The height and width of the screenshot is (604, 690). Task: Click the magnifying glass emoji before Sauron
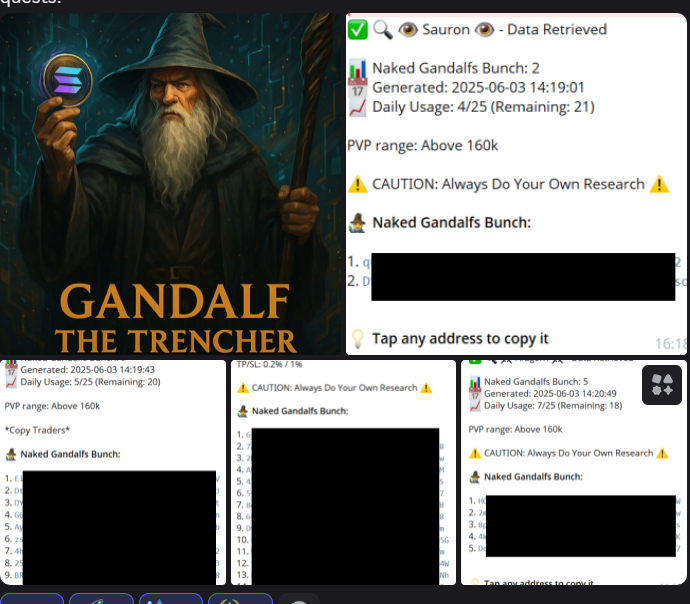(x=382, y=29)
